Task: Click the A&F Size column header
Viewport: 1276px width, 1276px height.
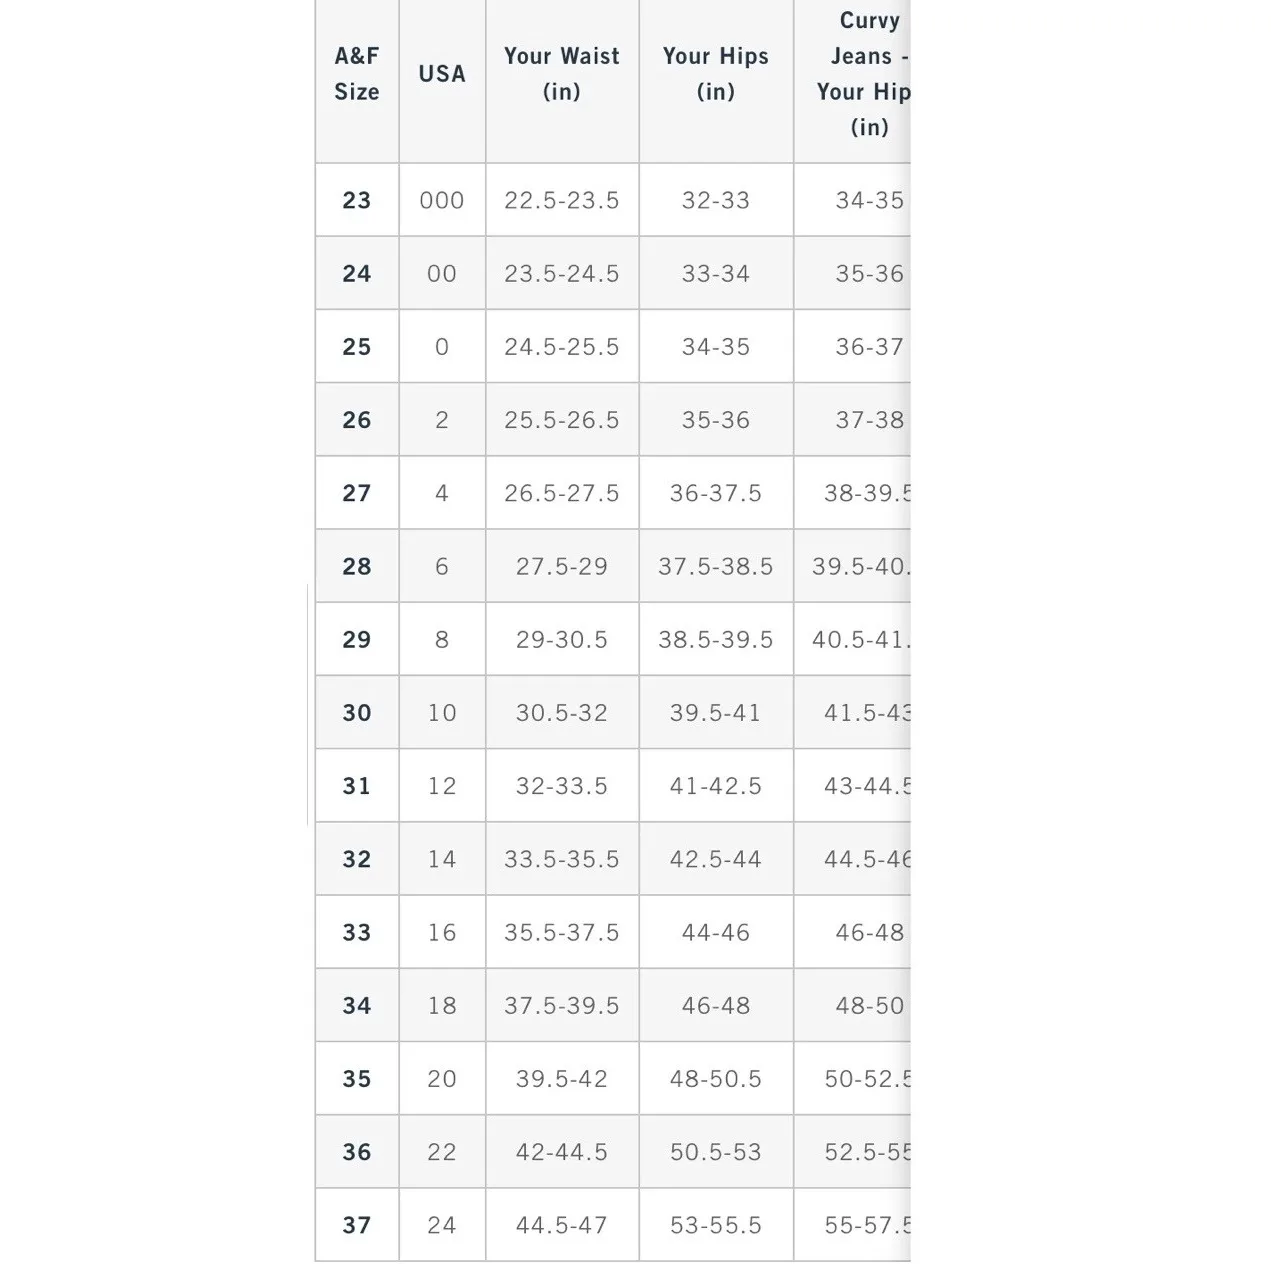Action: tap(357, 74)
